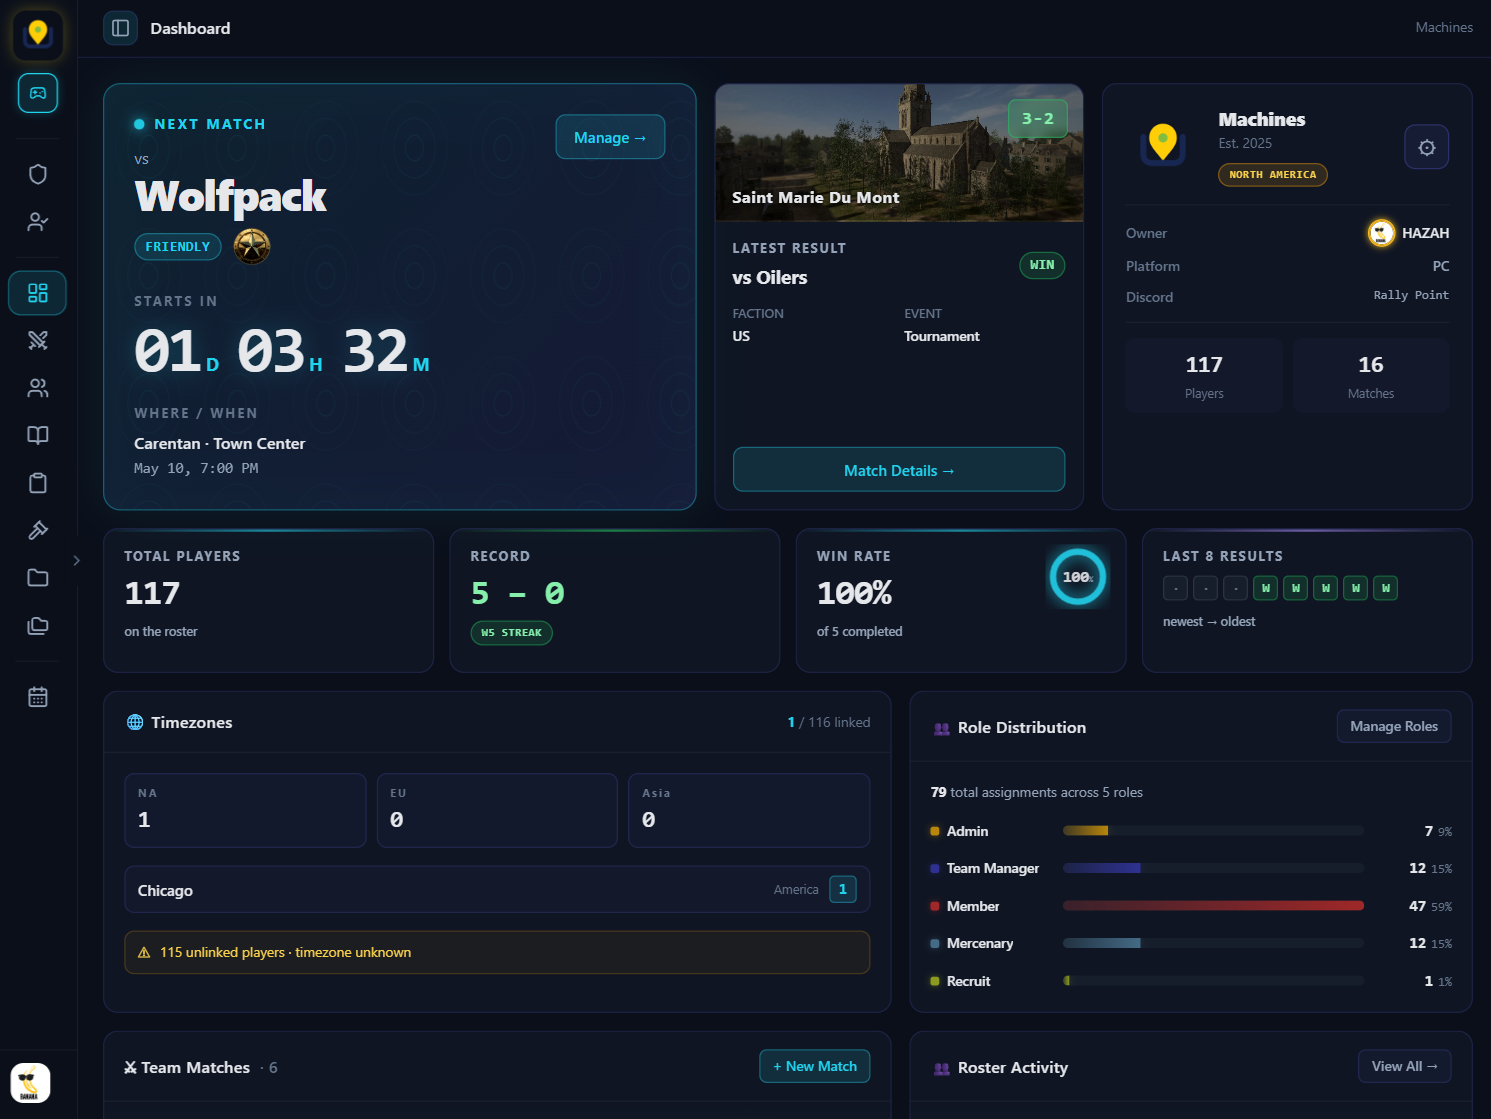
Task: Click the Team Matches swords icon
Action: pyautogui.click(x=130, y=1068)
